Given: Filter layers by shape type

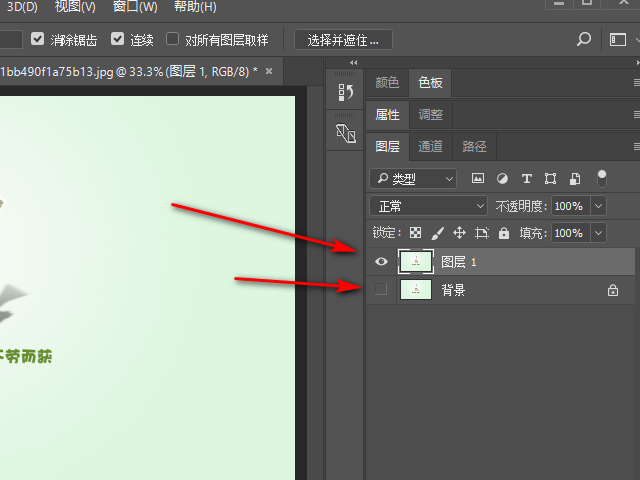Looking at the screenshot, I should (550, 178).
